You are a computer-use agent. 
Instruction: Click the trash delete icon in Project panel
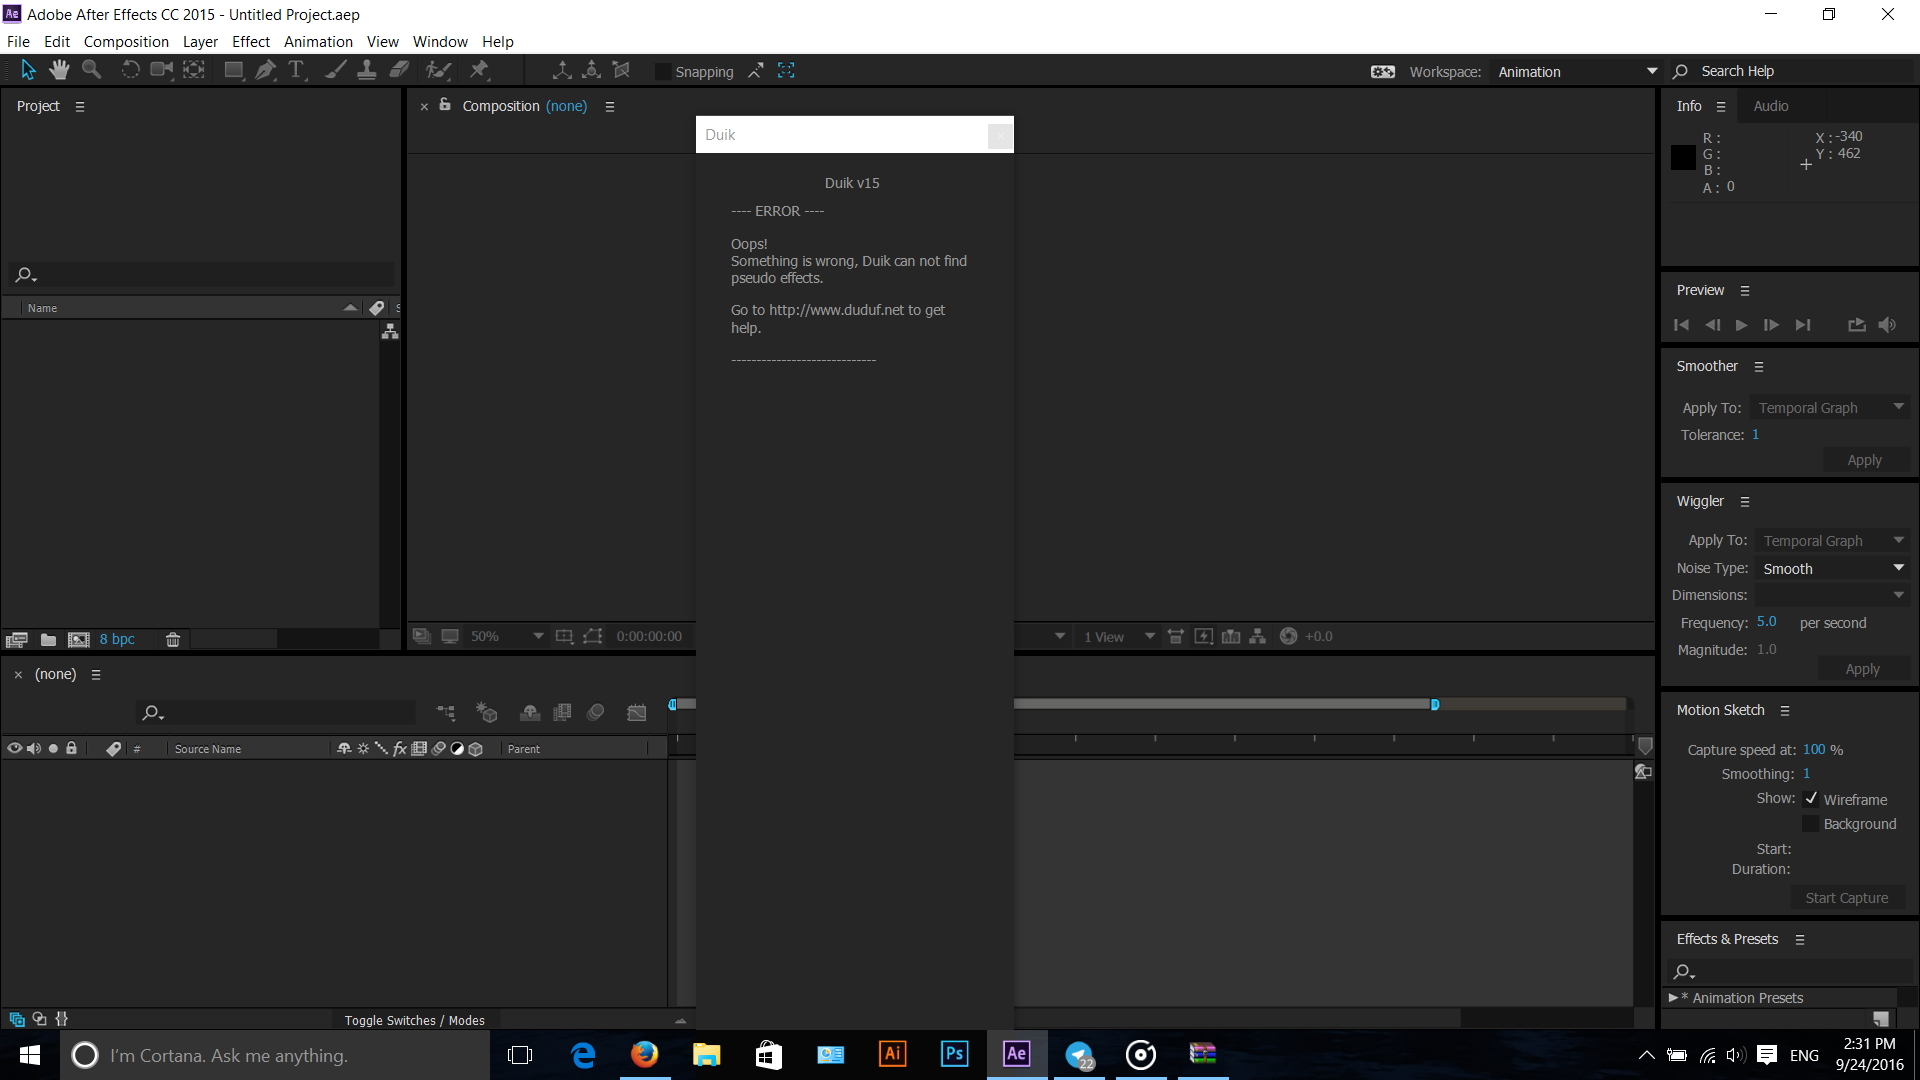172,640
